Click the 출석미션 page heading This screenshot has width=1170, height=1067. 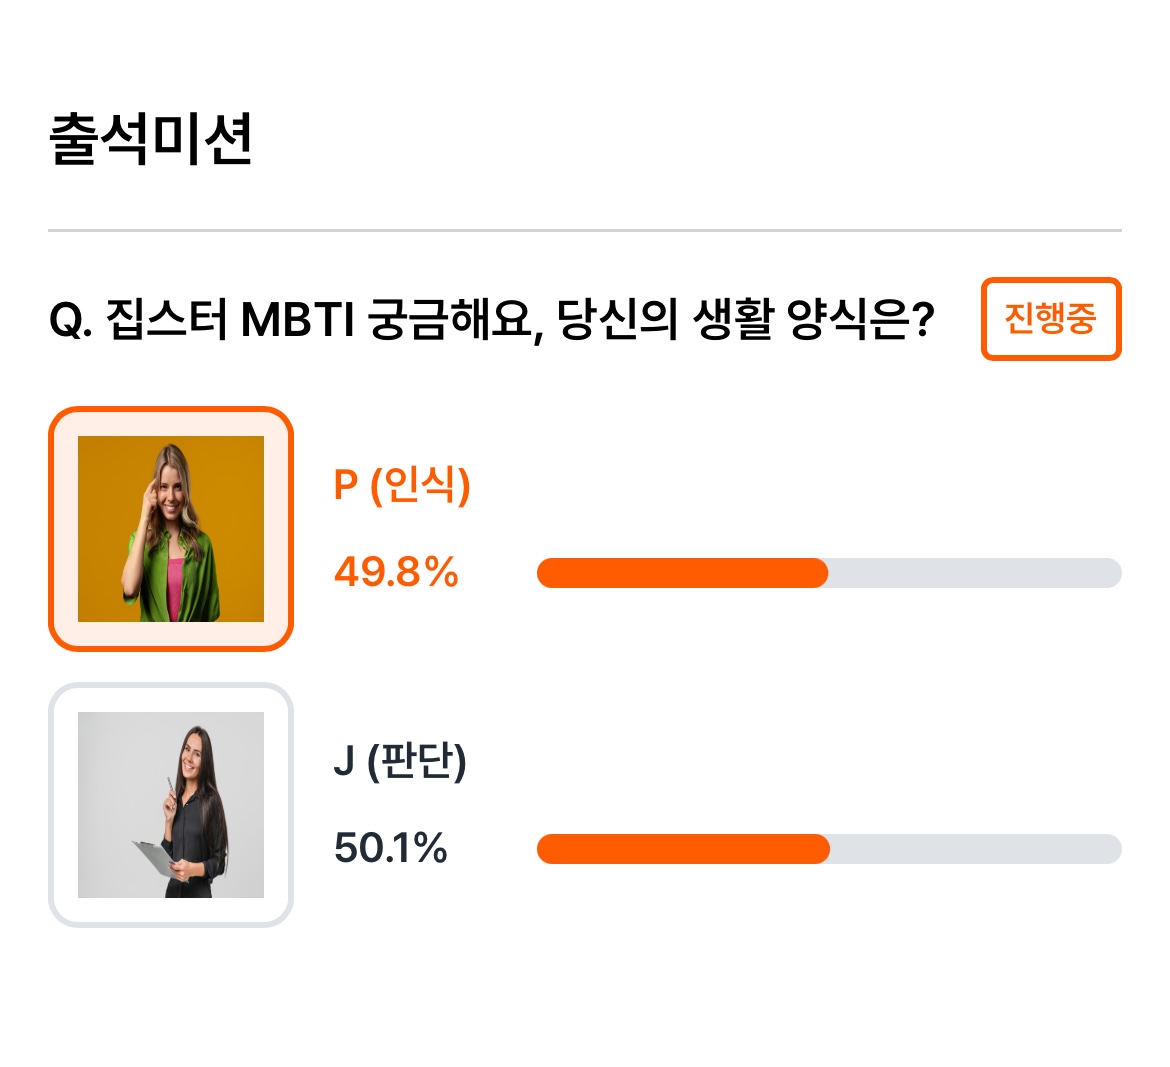(x=151, y=139)
